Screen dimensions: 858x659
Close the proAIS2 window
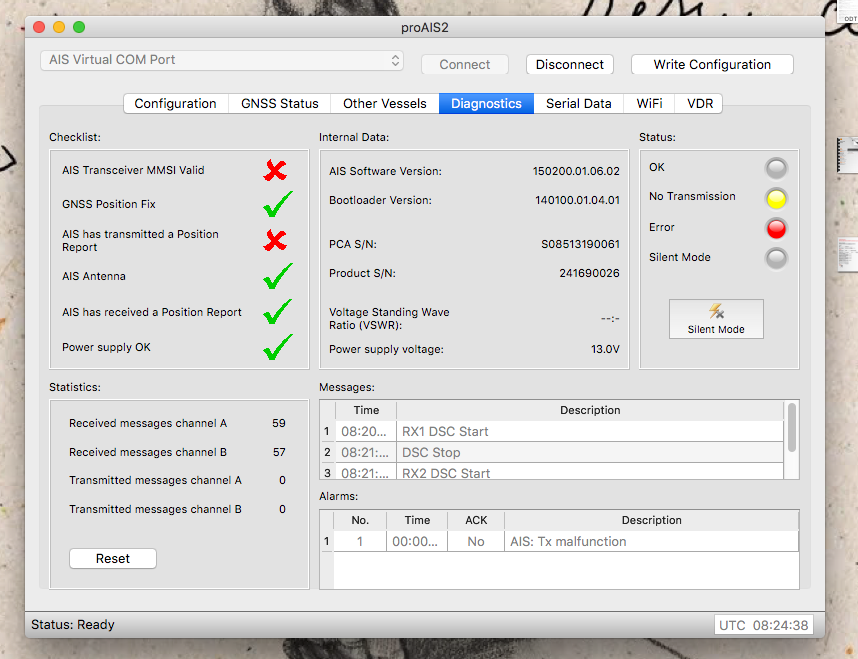(39, 27)
